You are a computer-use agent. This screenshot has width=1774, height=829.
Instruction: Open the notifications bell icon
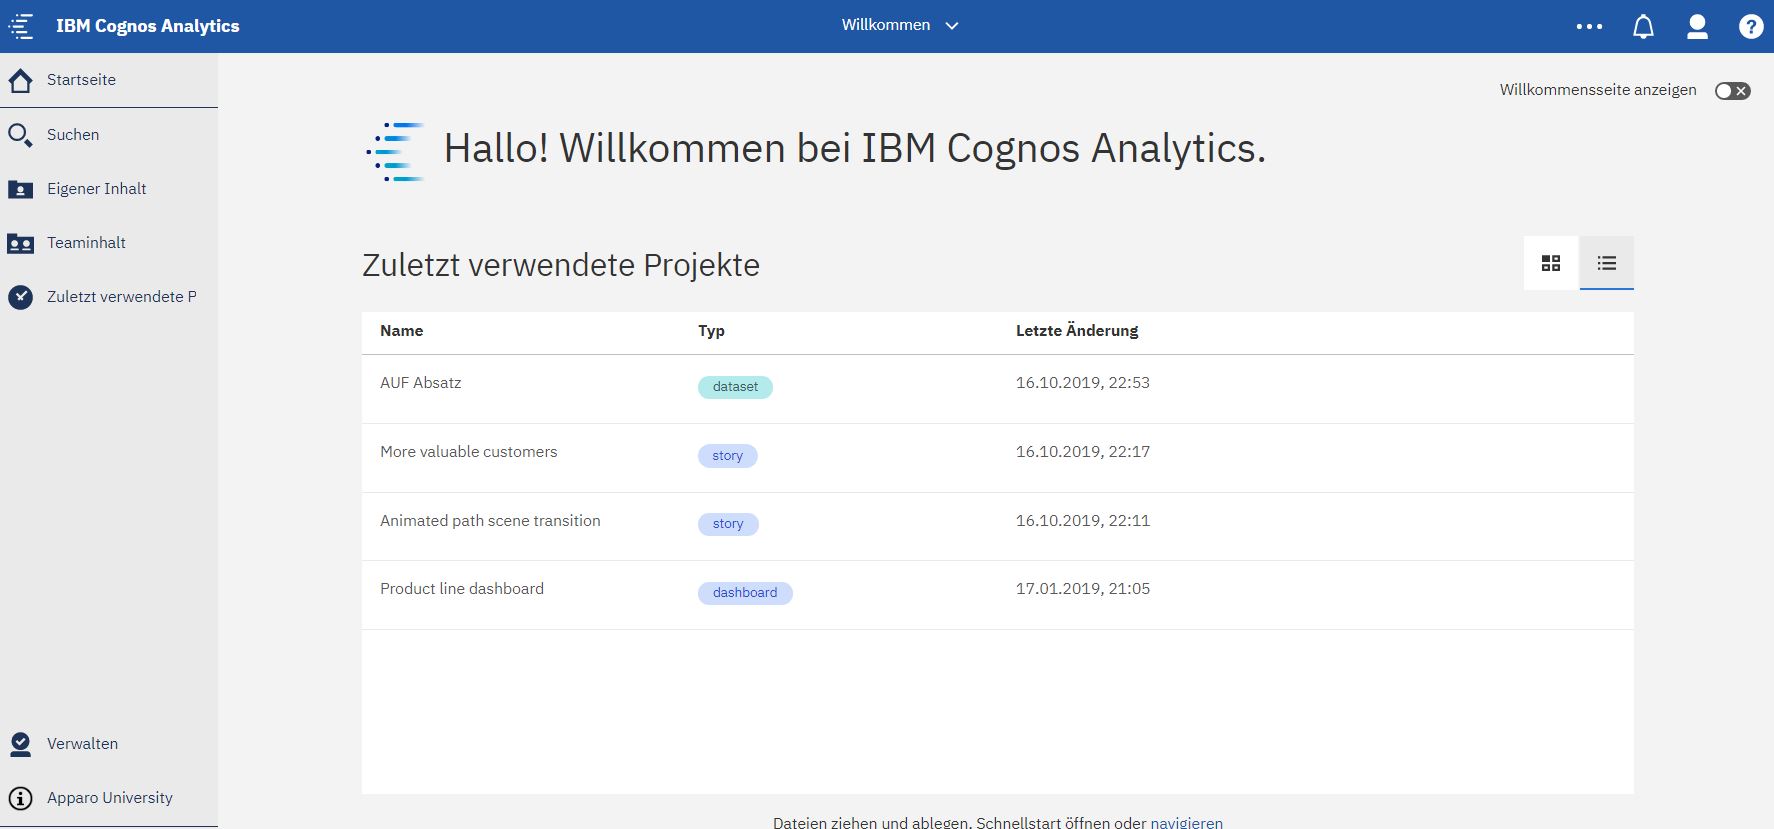(x=1643, y=27)
